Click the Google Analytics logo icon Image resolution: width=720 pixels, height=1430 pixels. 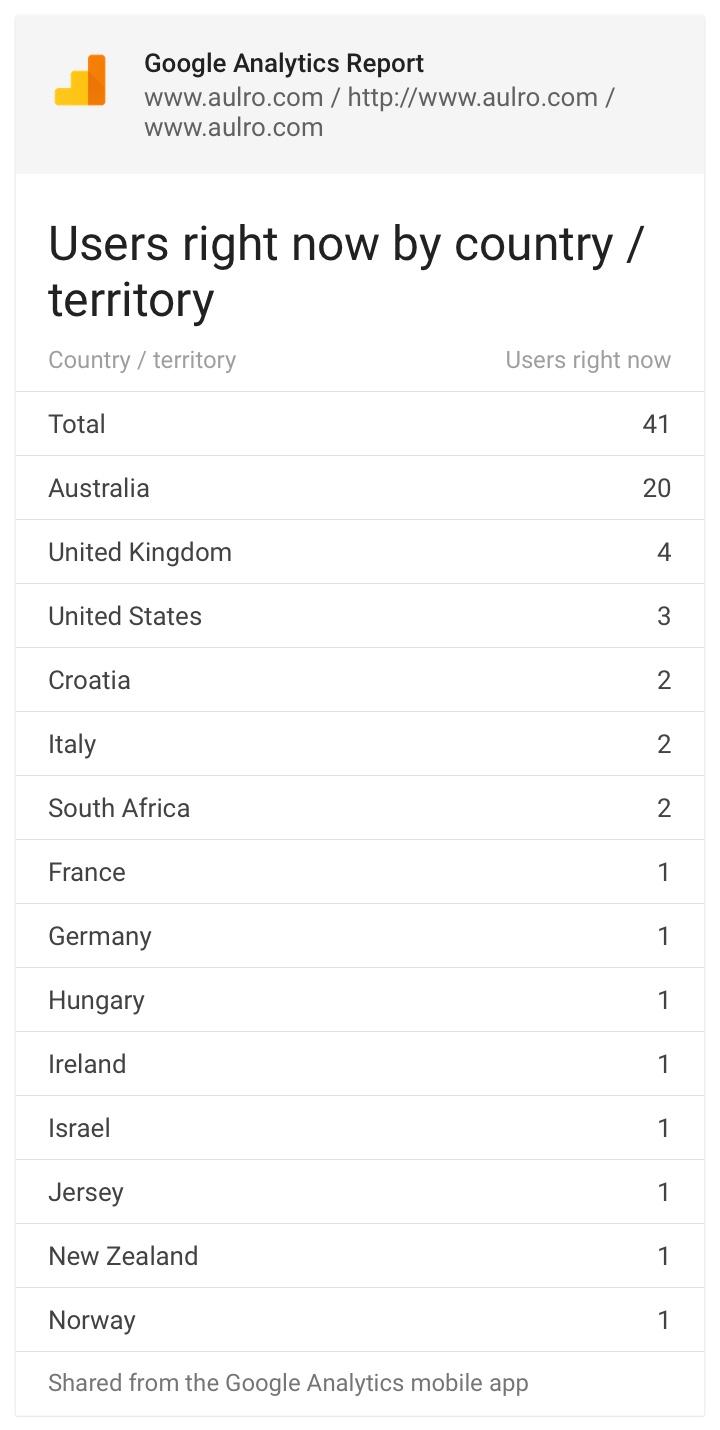tap(80, 81)
